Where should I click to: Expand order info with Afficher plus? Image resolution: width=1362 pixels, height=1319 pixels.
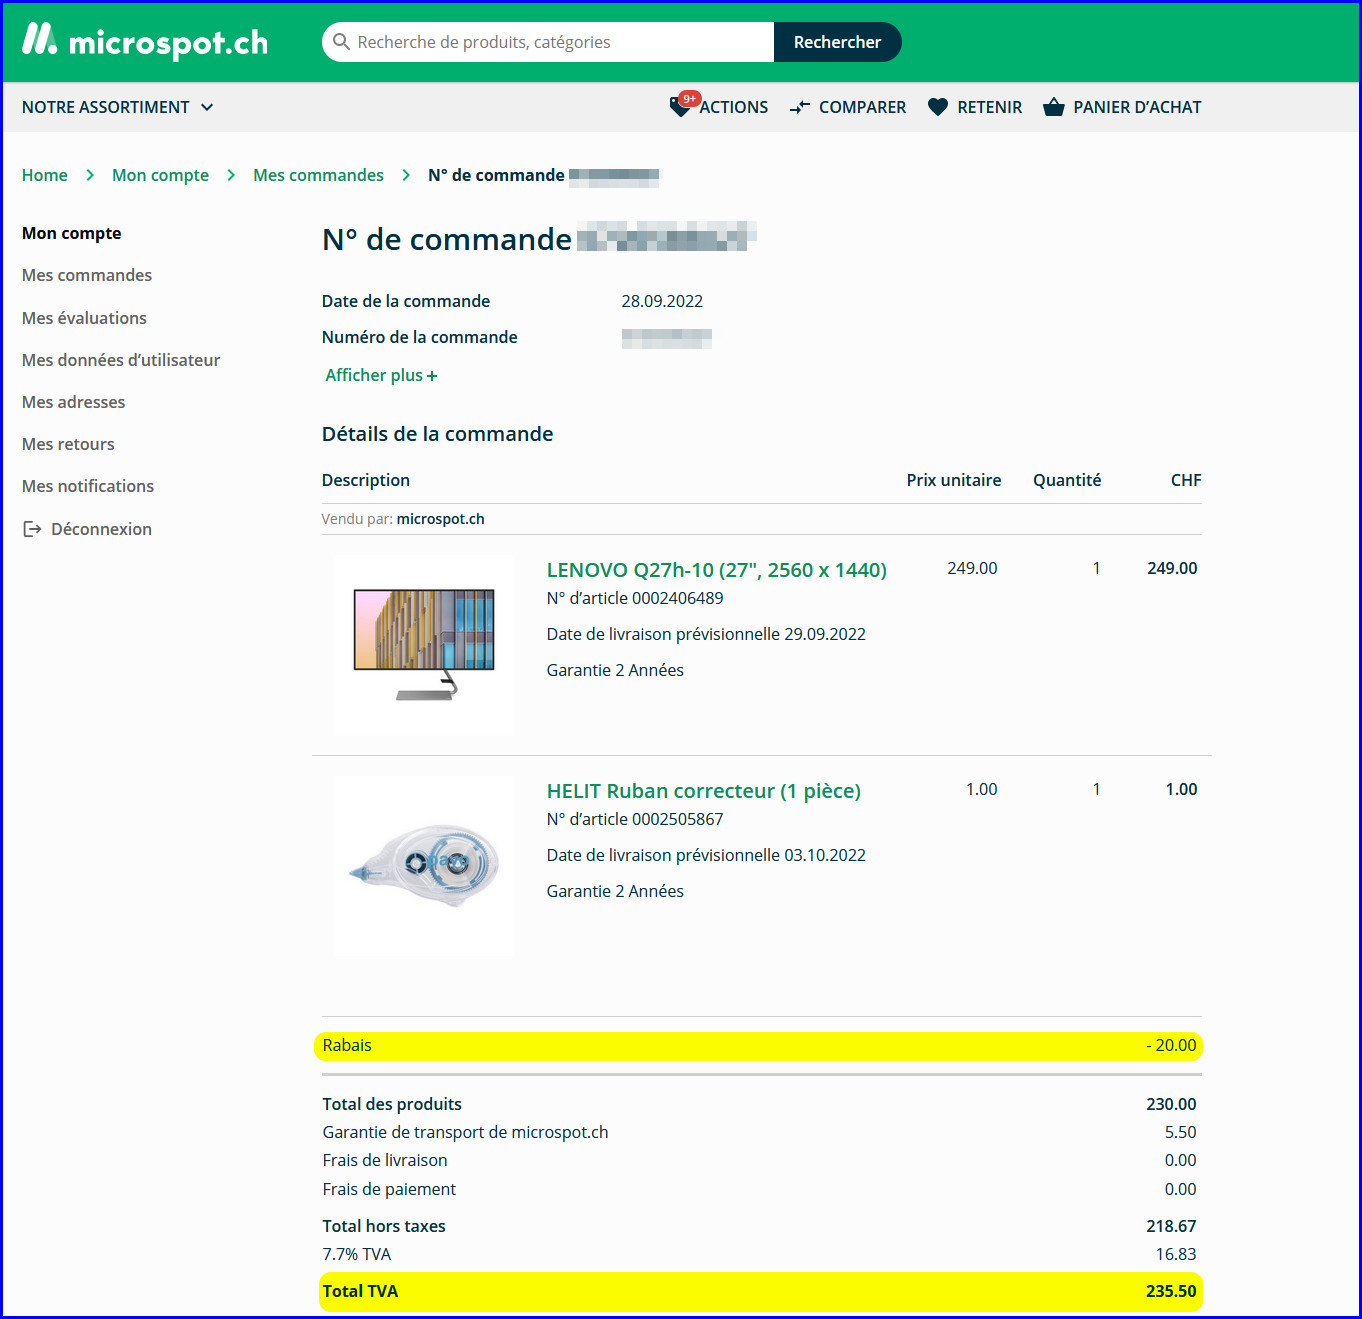click(x=381, y=375)
